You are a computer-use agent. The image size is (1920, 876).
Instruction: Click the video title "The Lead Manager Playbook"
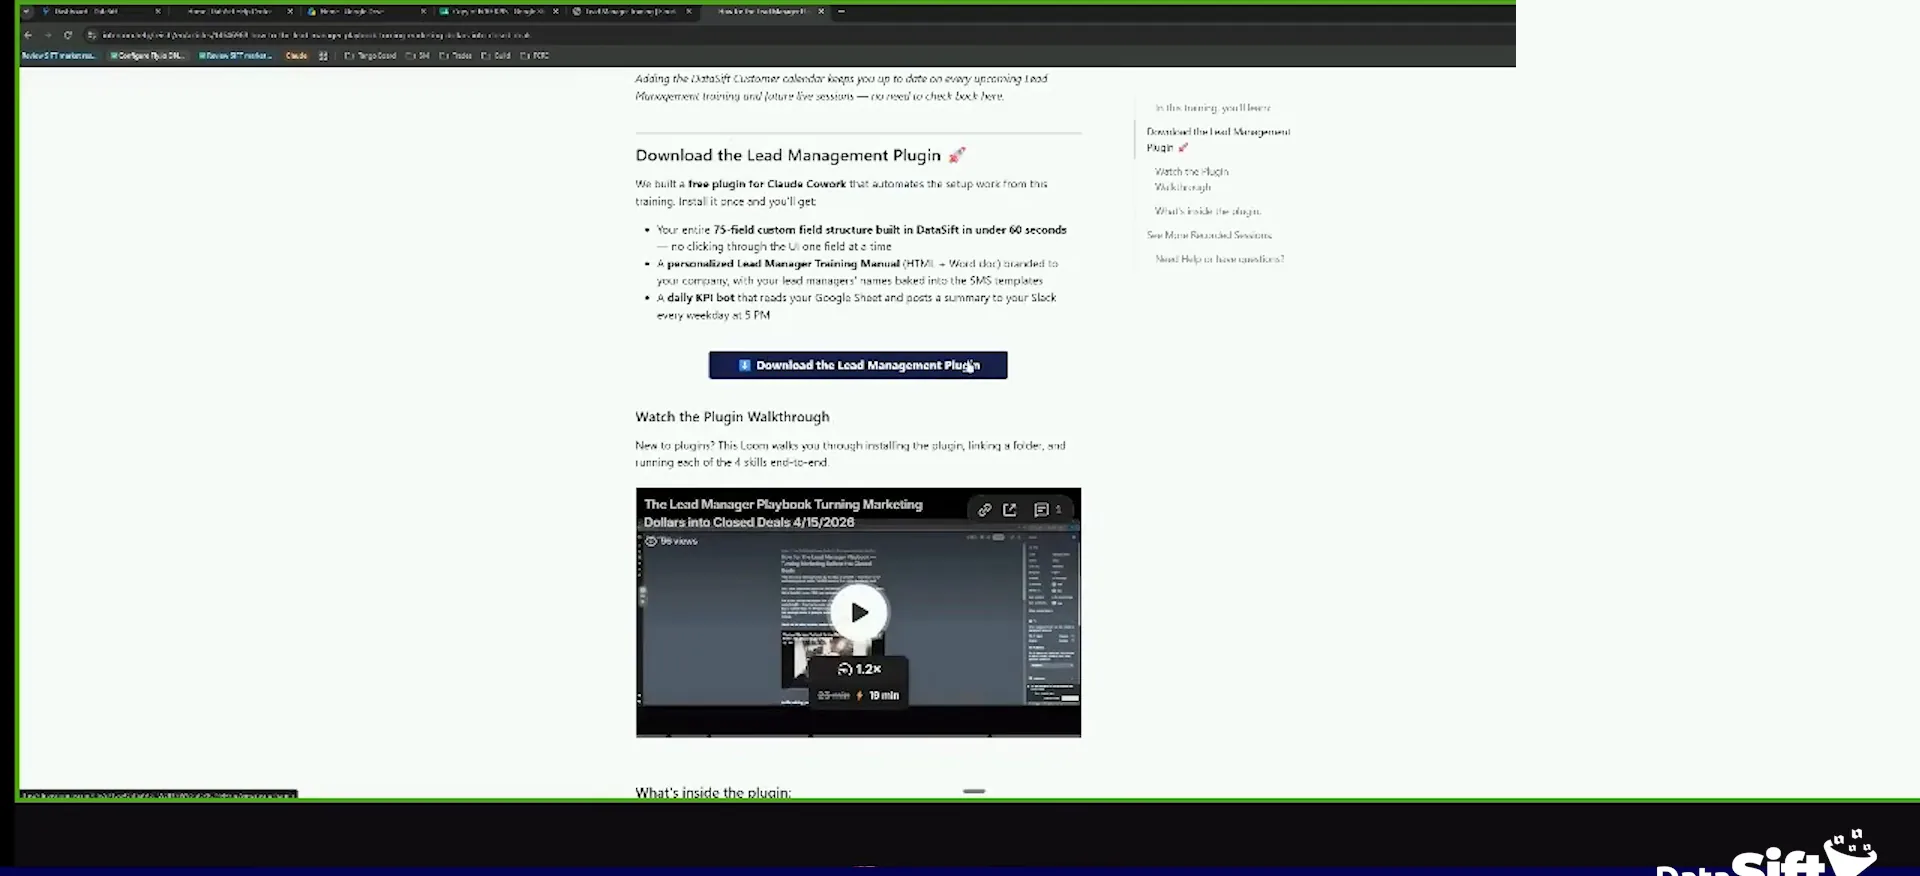click(x=783, y=513)
